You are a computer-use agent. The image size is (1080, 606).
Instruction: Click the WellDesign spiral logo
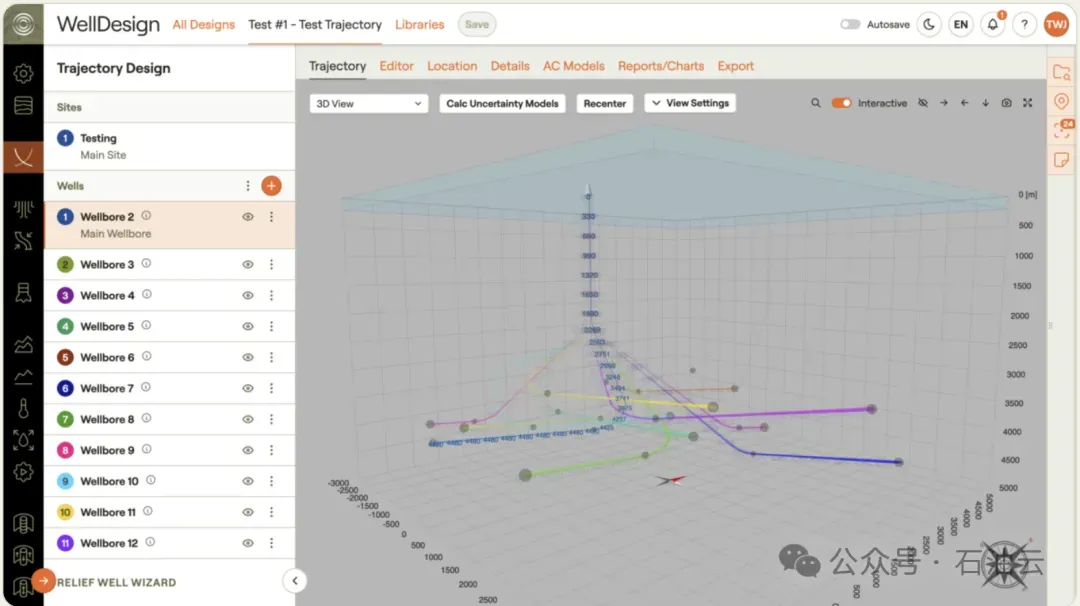(23, 24)
